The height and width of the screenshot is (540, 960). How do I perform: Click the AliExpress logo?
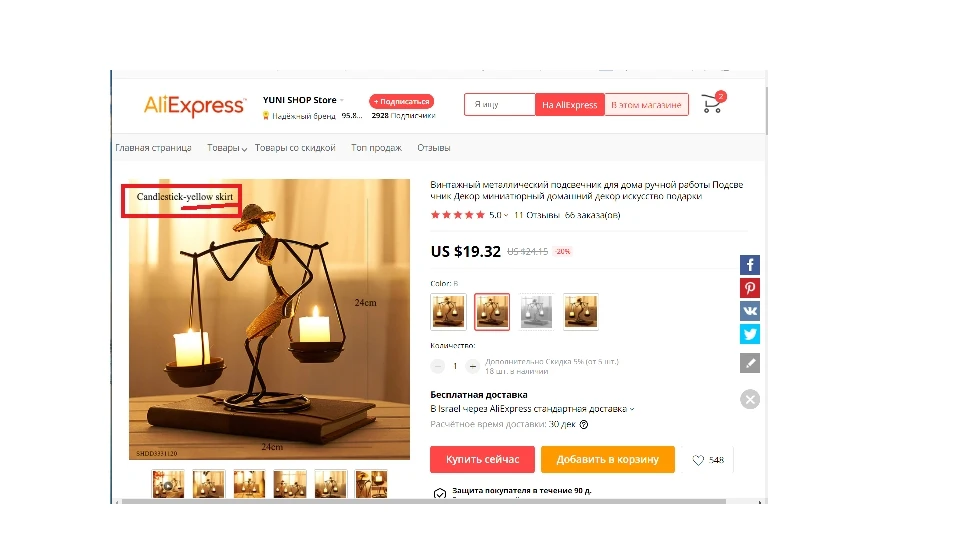[195, 105]
